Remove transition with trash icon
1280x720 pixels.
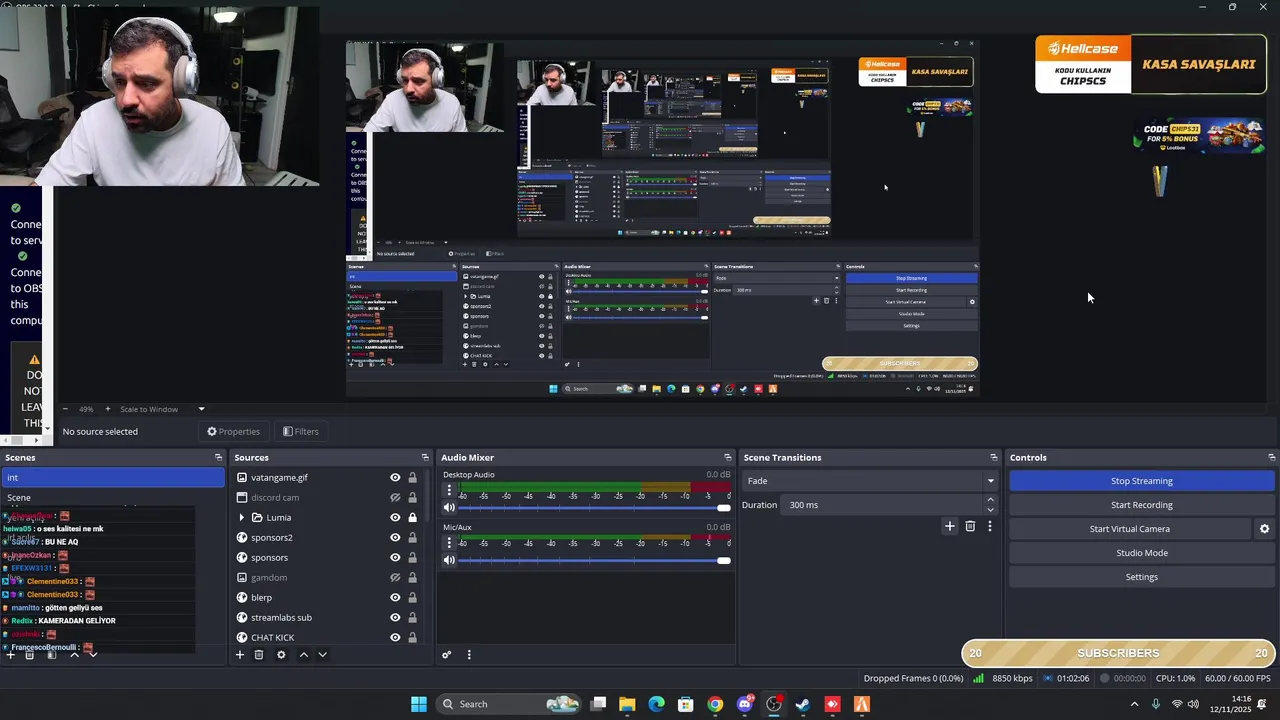coord(970,526)
